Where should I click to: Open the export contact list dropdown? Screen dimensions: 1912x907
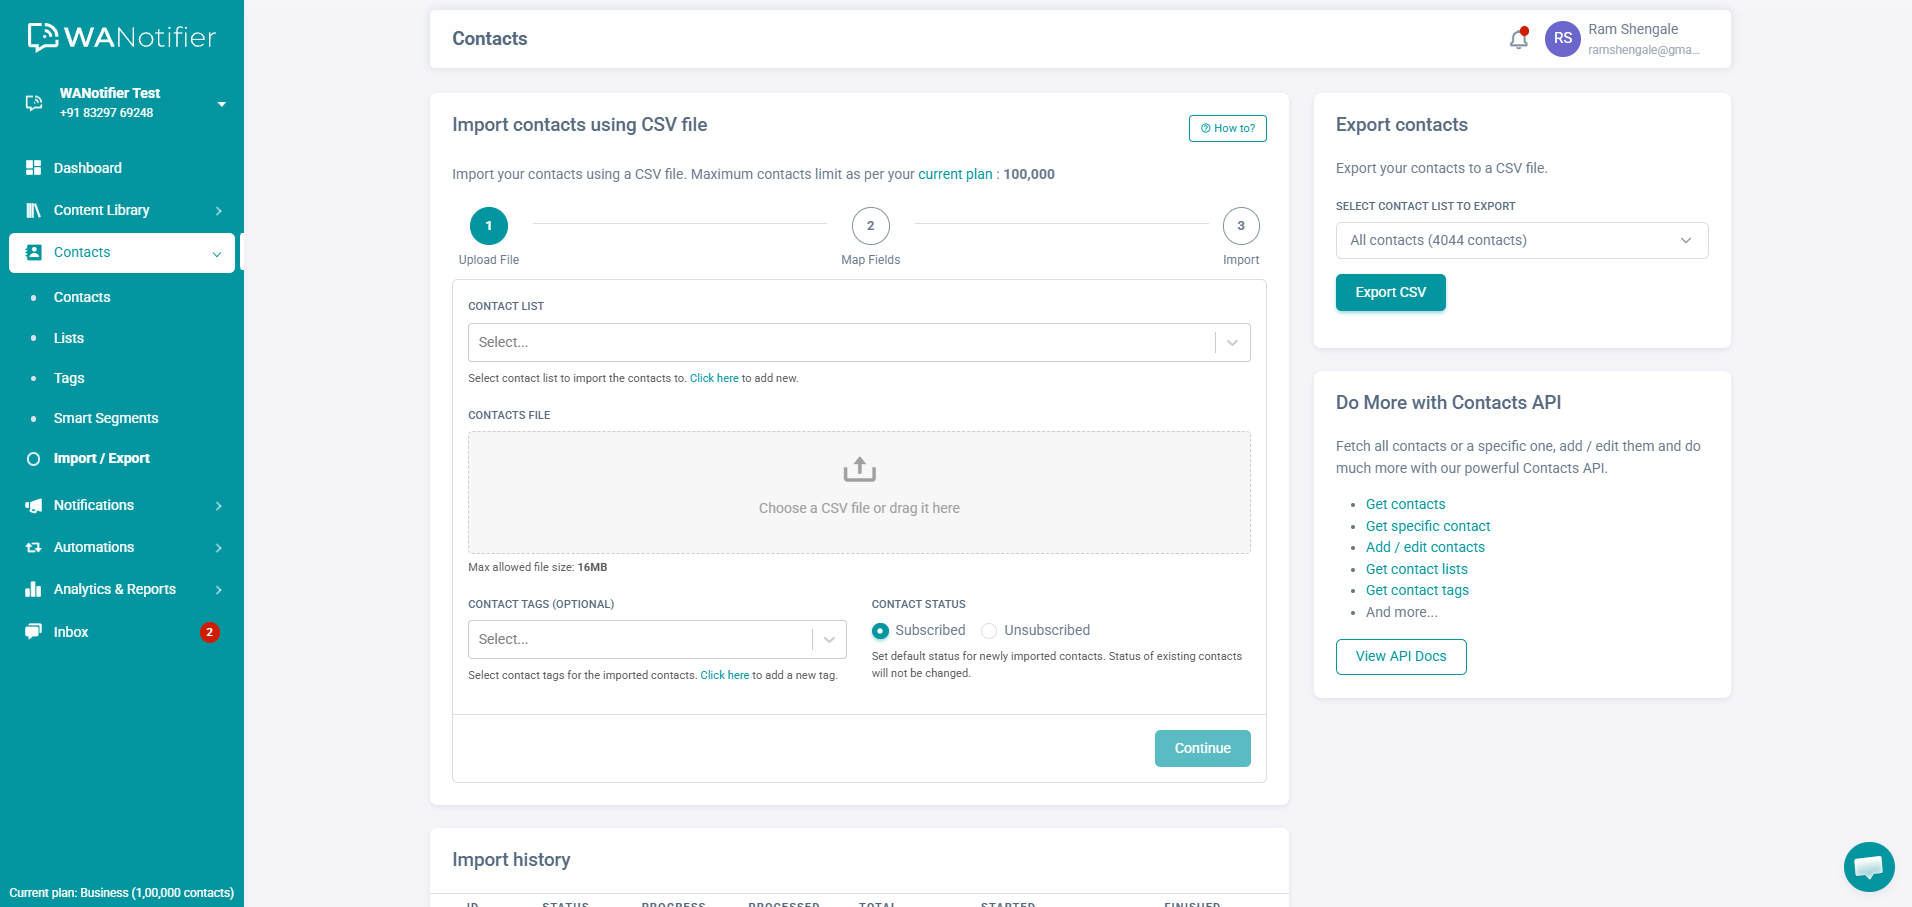point(1521,240)
